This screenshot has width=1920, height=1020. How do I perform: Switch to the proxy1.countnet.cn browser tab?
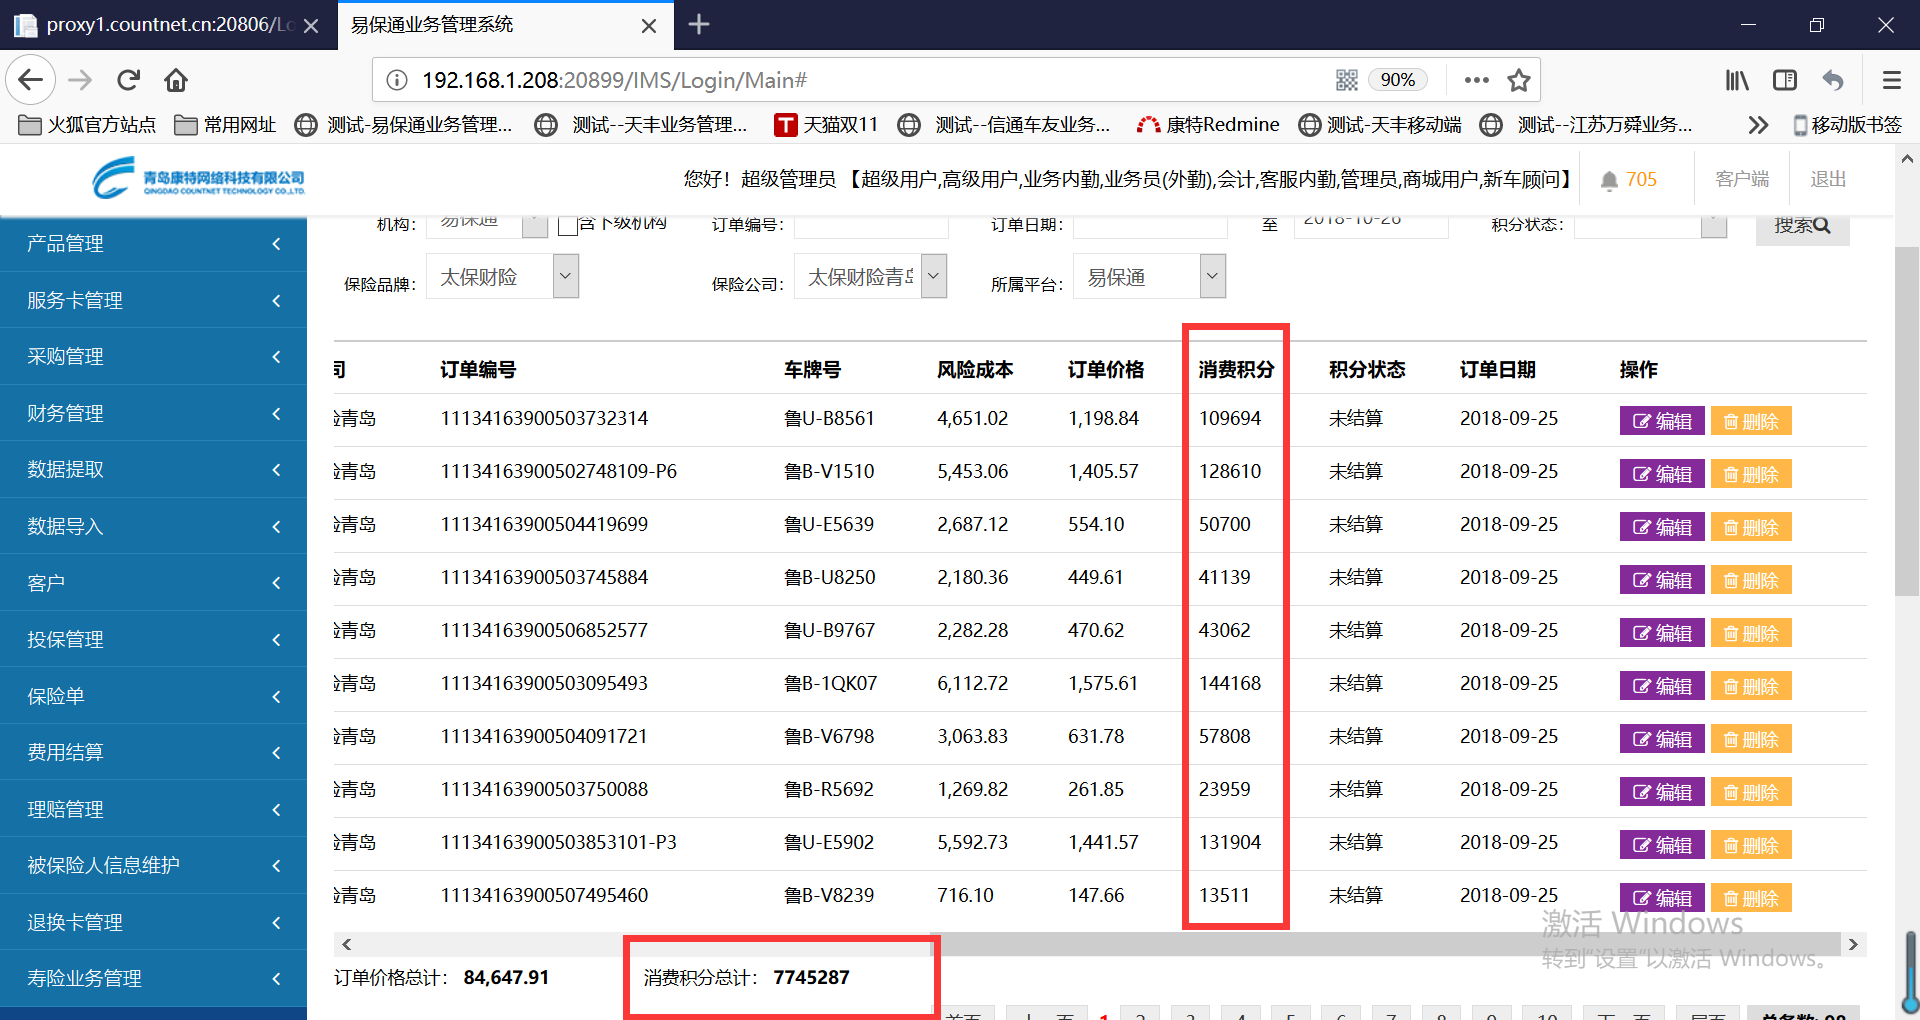pyautogui.click(x=165, y=25)
